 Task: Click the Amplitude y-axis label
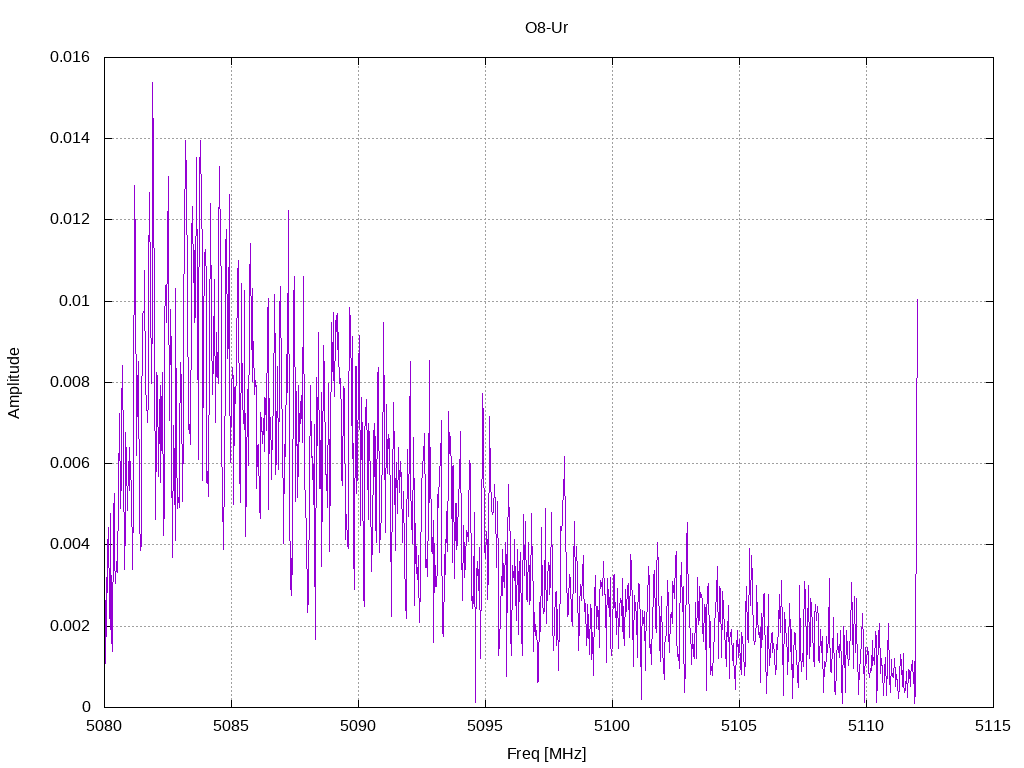point(14,383)
